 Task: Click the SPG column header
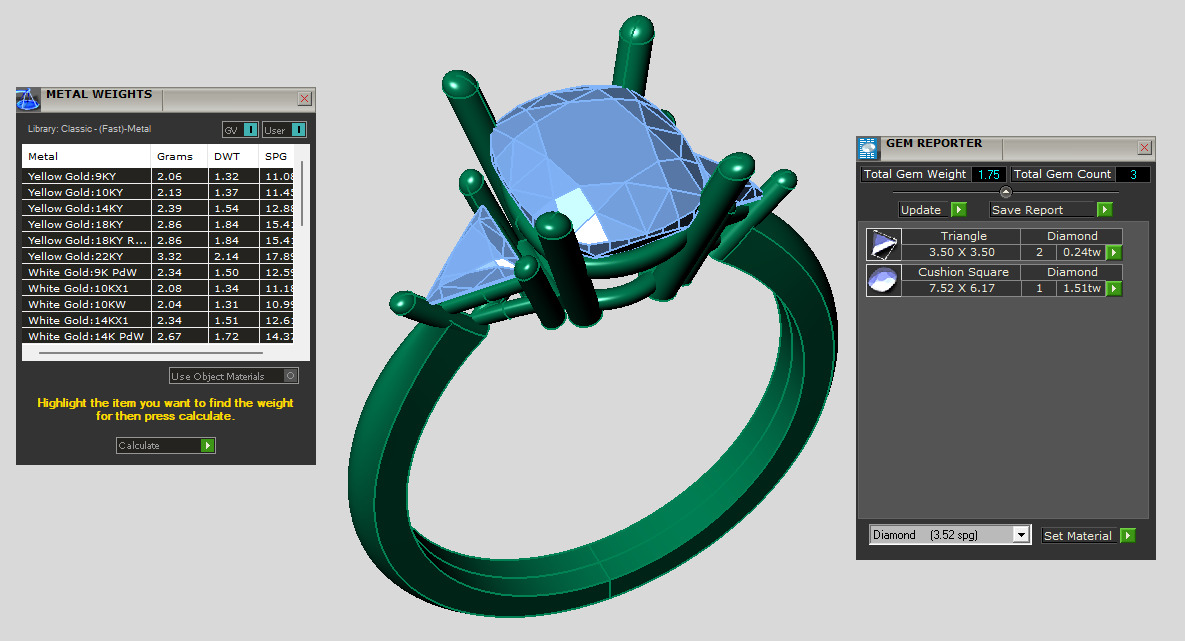point(276,156)
